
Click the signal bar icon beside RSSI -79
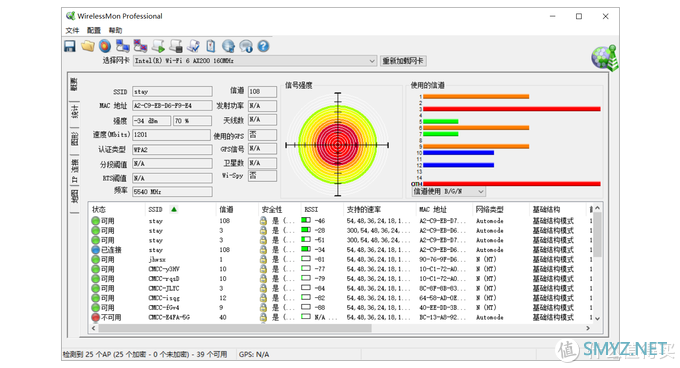tap(306, 278)
